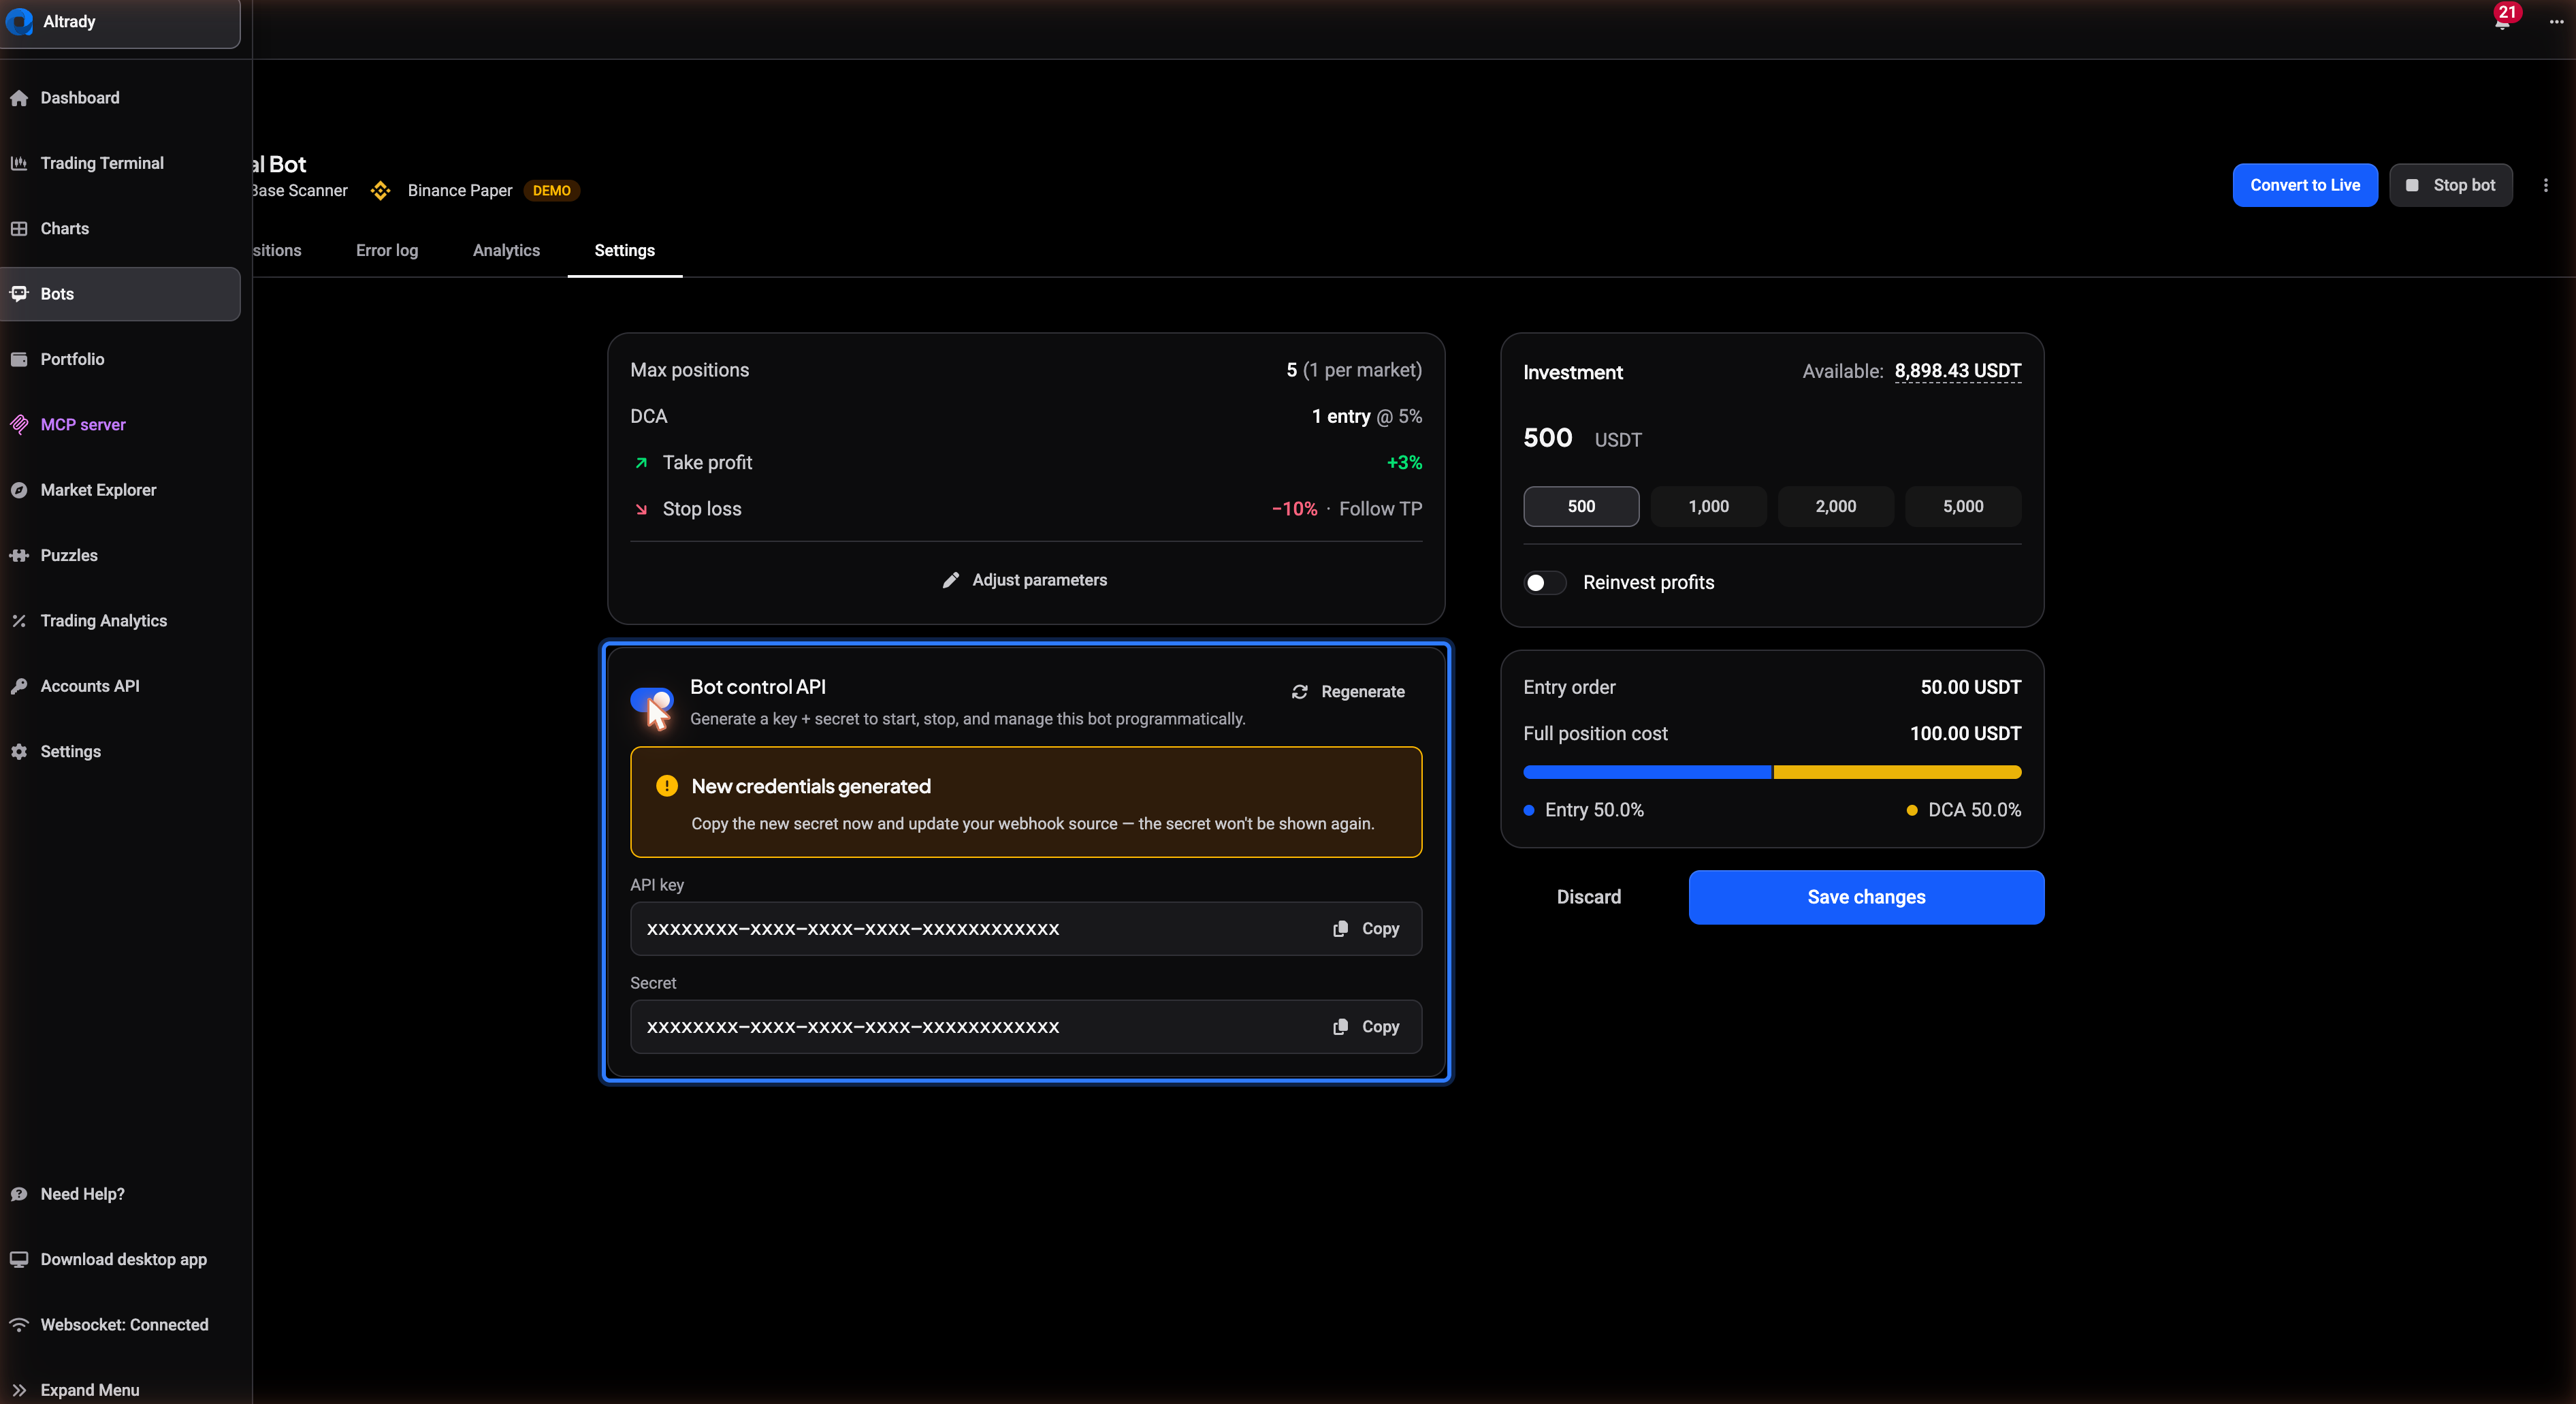The height and width of the screenshot is (1404, 2576).
Task: Click 'Follow TP' stop loss text
Action: pyautogui.click(x=1380, y=509)
